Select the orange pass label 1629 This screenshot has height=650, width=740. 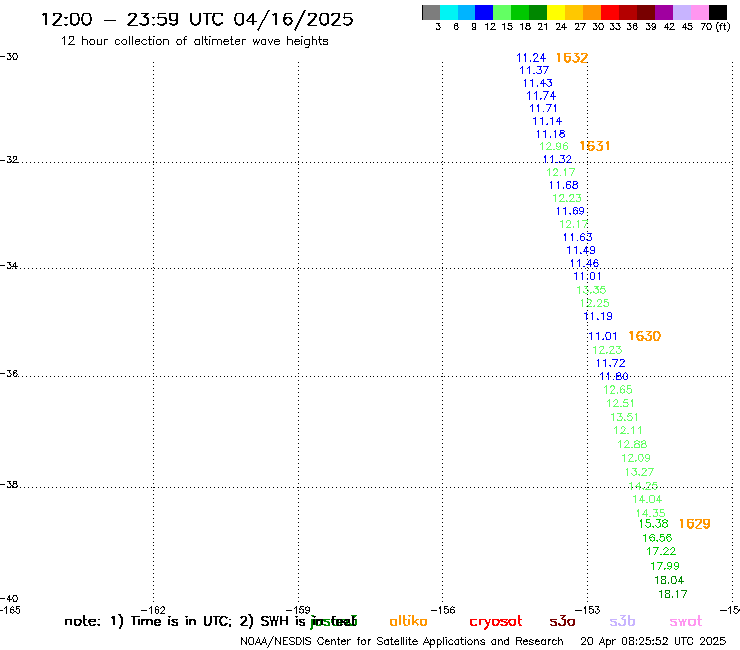[x=694, y=523]
